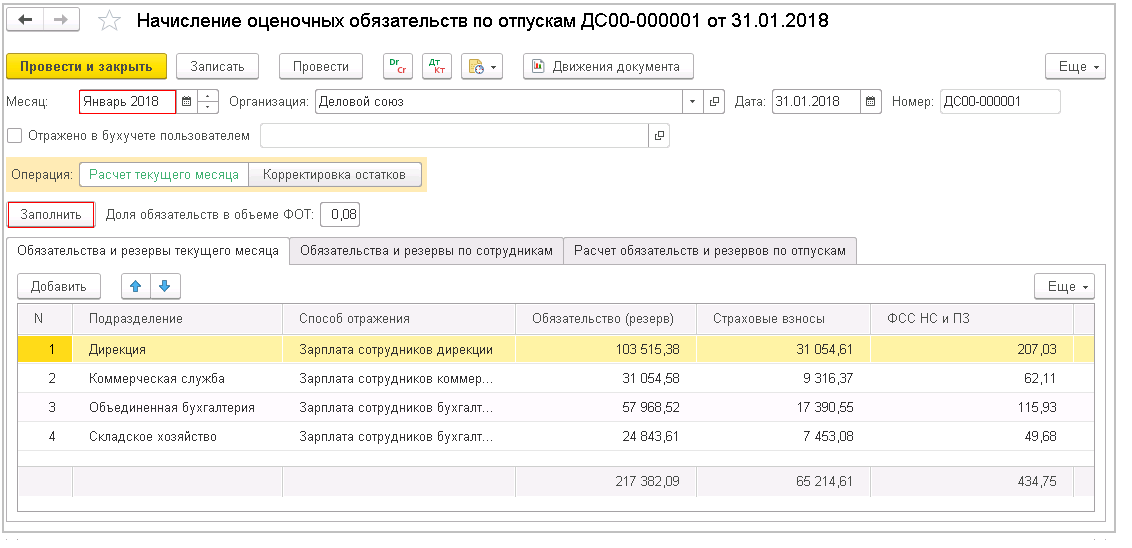Click the Месяц field showing Январь 2018
Viewport: 1132px width, 548px height.
tap(128, 102)
